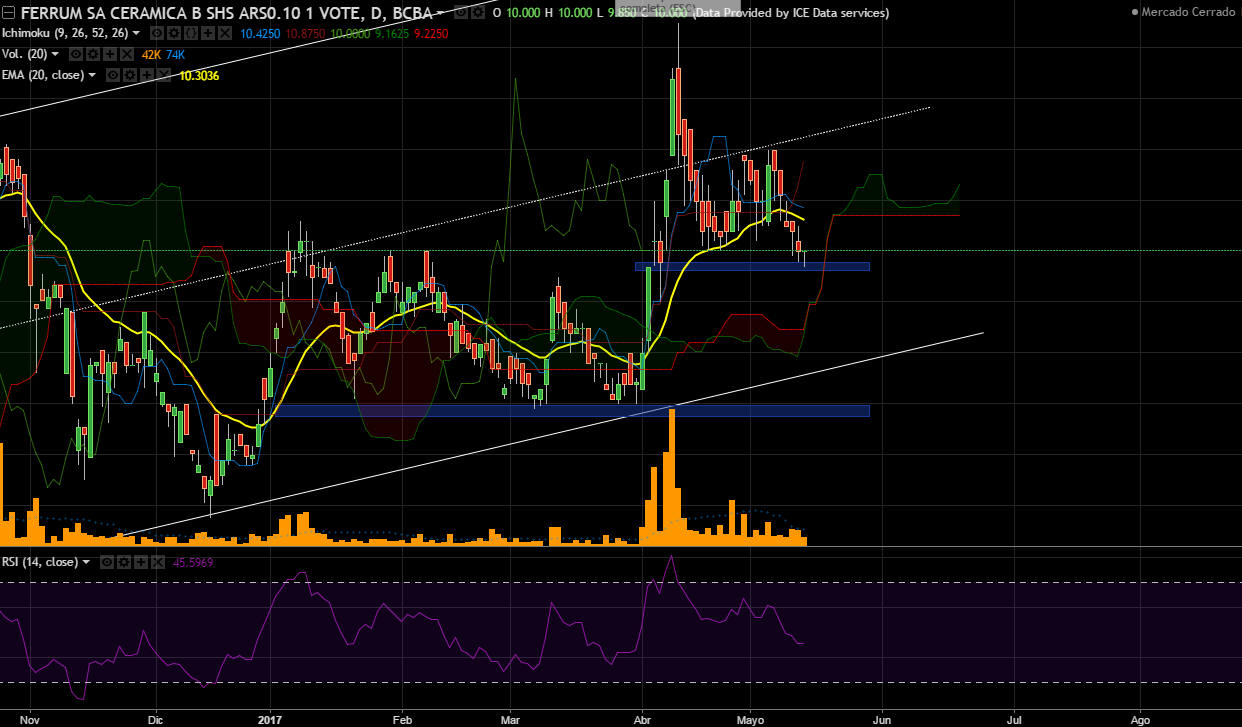Click plus icon on the Vol indicator row
The width and height of the screenshot is (1242, 727).
(x=110, y=54)
